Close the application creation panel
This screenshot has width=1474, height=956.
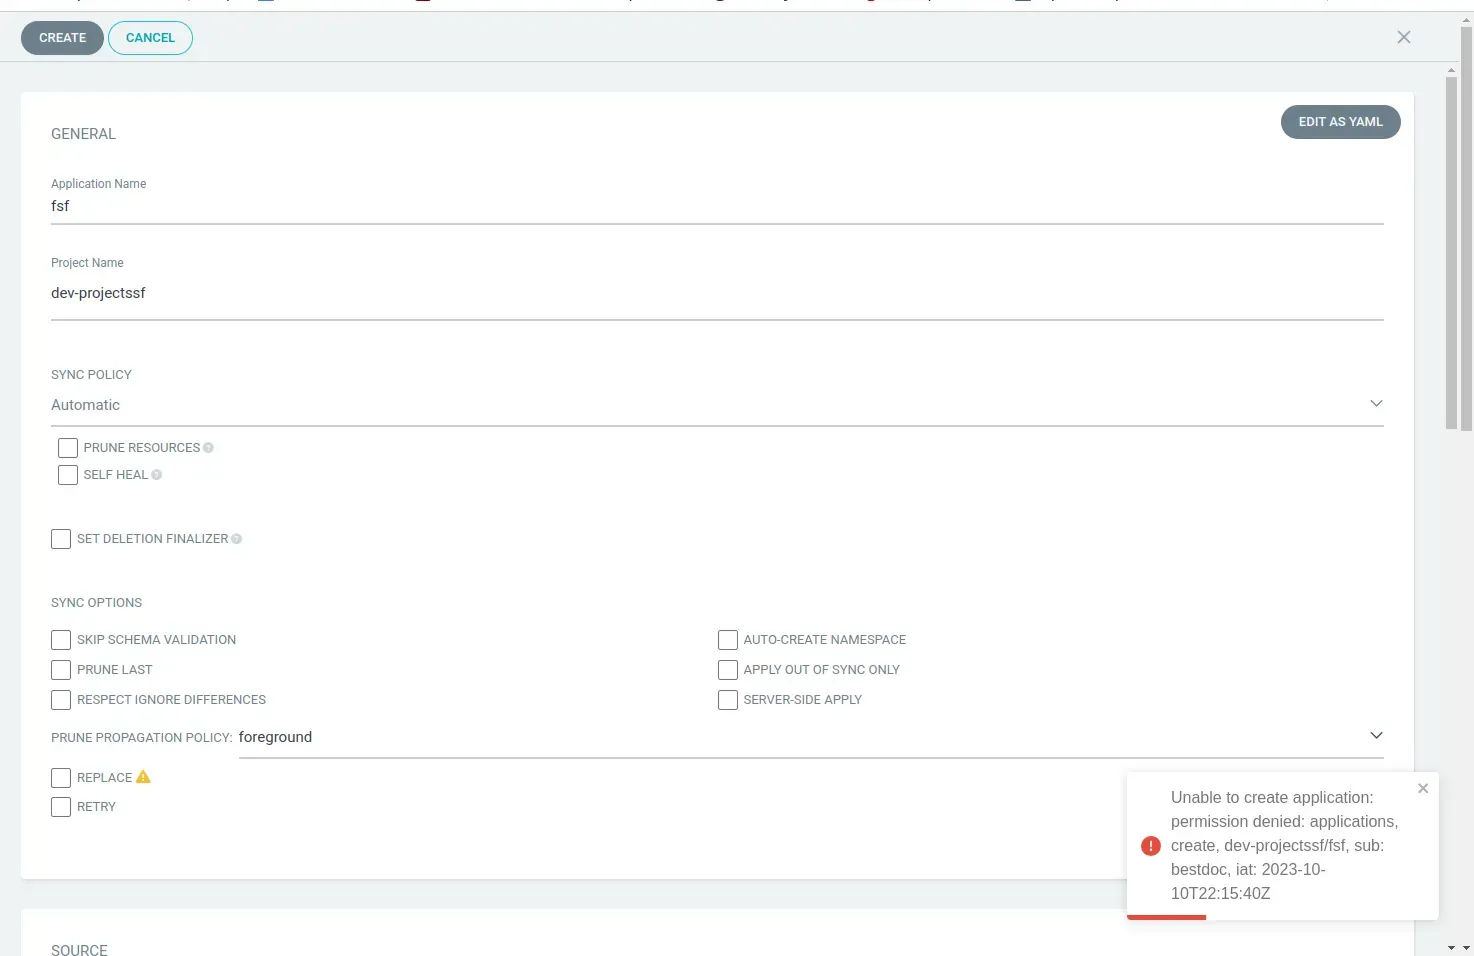(1403, 37)
